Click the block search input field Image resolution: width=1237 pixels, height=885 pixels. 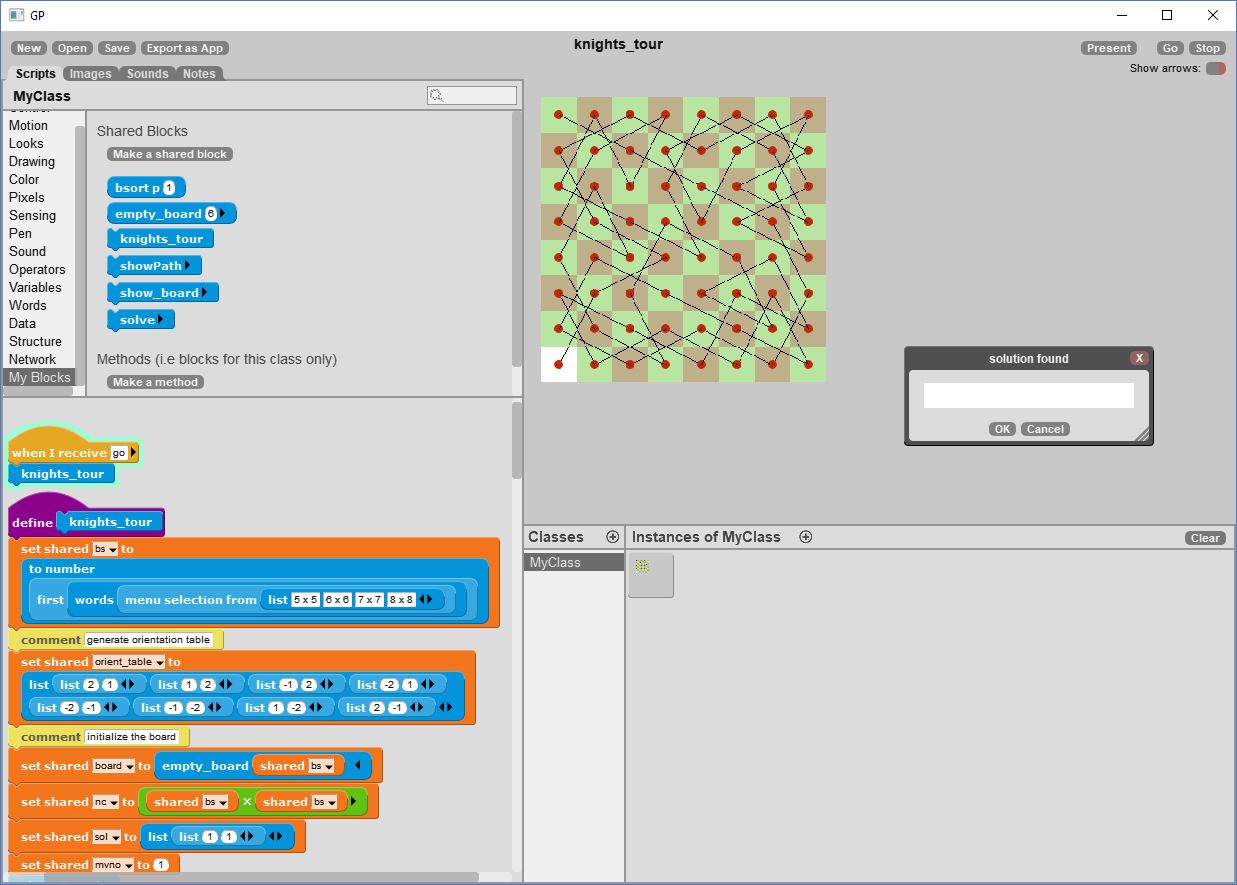(473, 96)
